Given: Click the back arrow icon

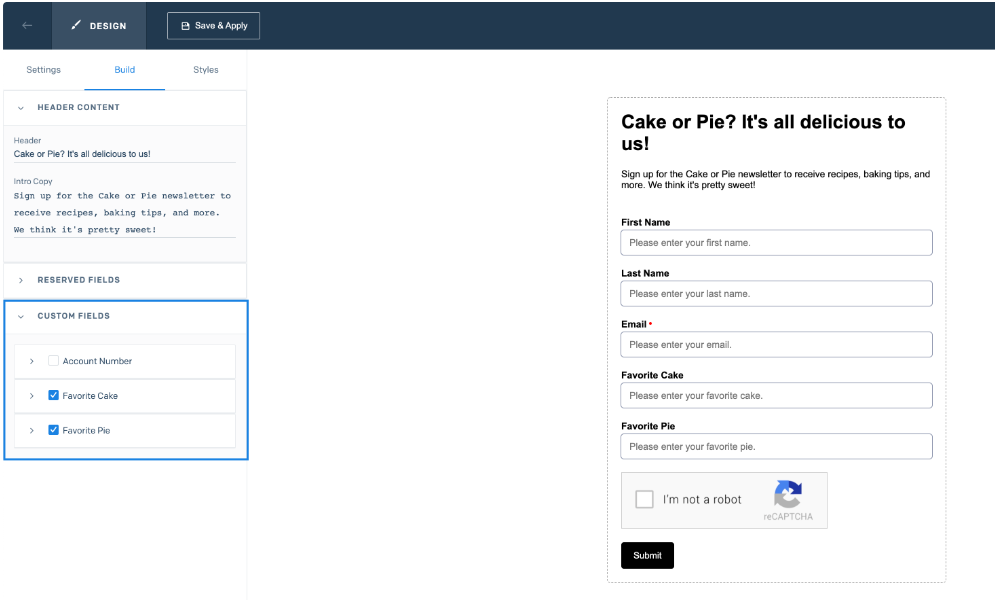Looking at the screenshot, I should point(27,25).
